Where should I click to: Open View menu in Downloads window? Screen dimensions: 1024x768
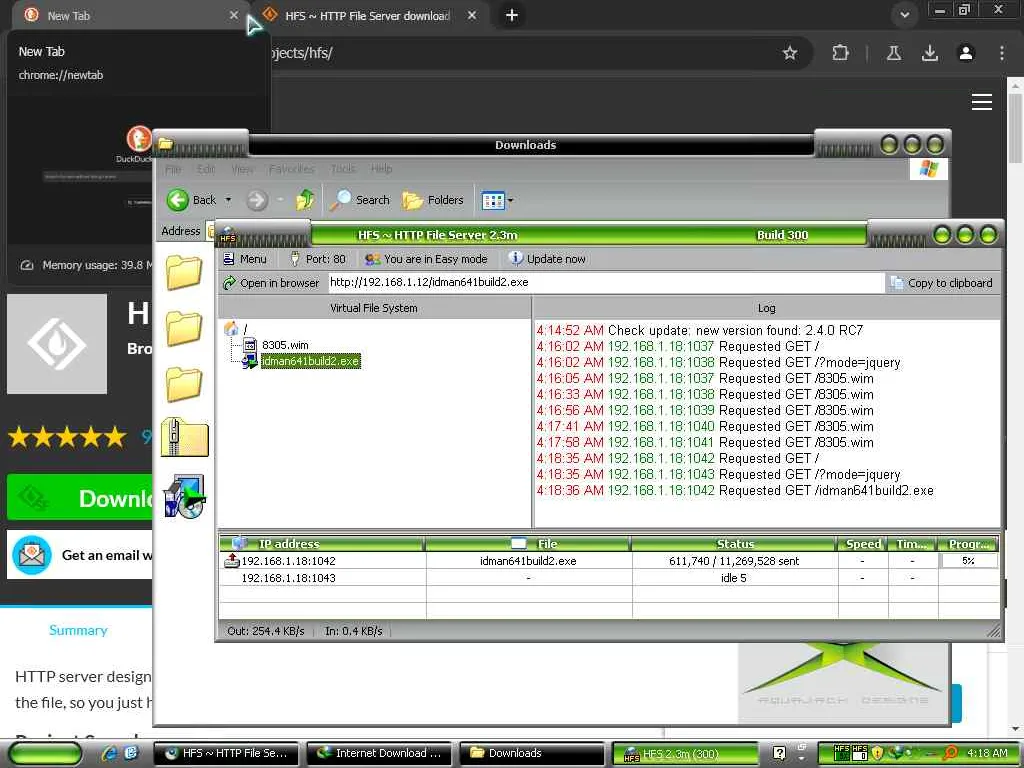242,169
